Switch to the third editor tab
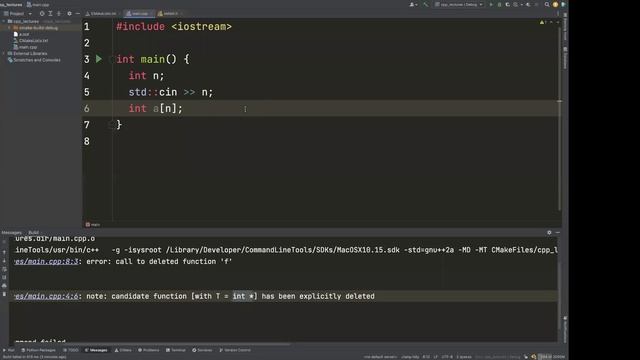The image size is (640, 360). coord(169,13)
